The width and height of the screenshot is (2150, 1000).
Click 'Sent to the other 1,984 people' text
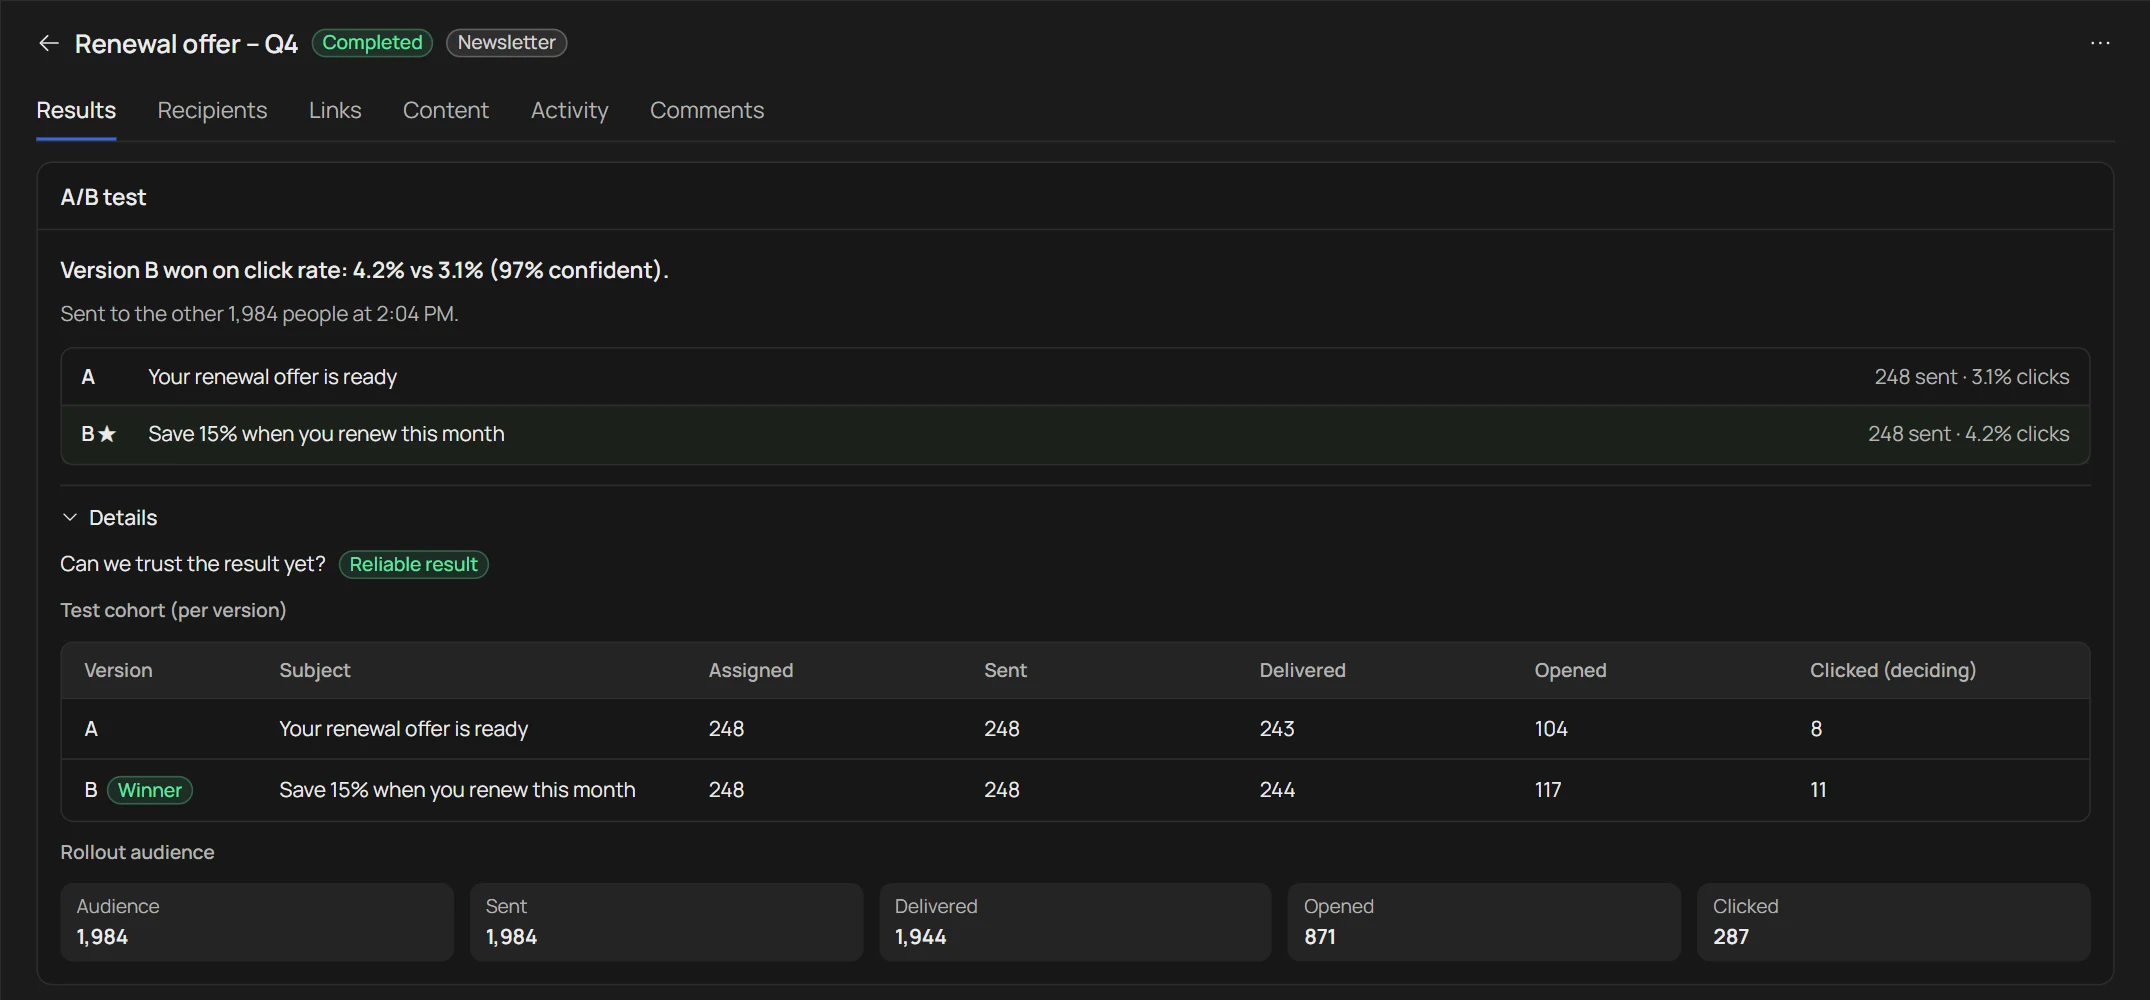tap(259, 314)
